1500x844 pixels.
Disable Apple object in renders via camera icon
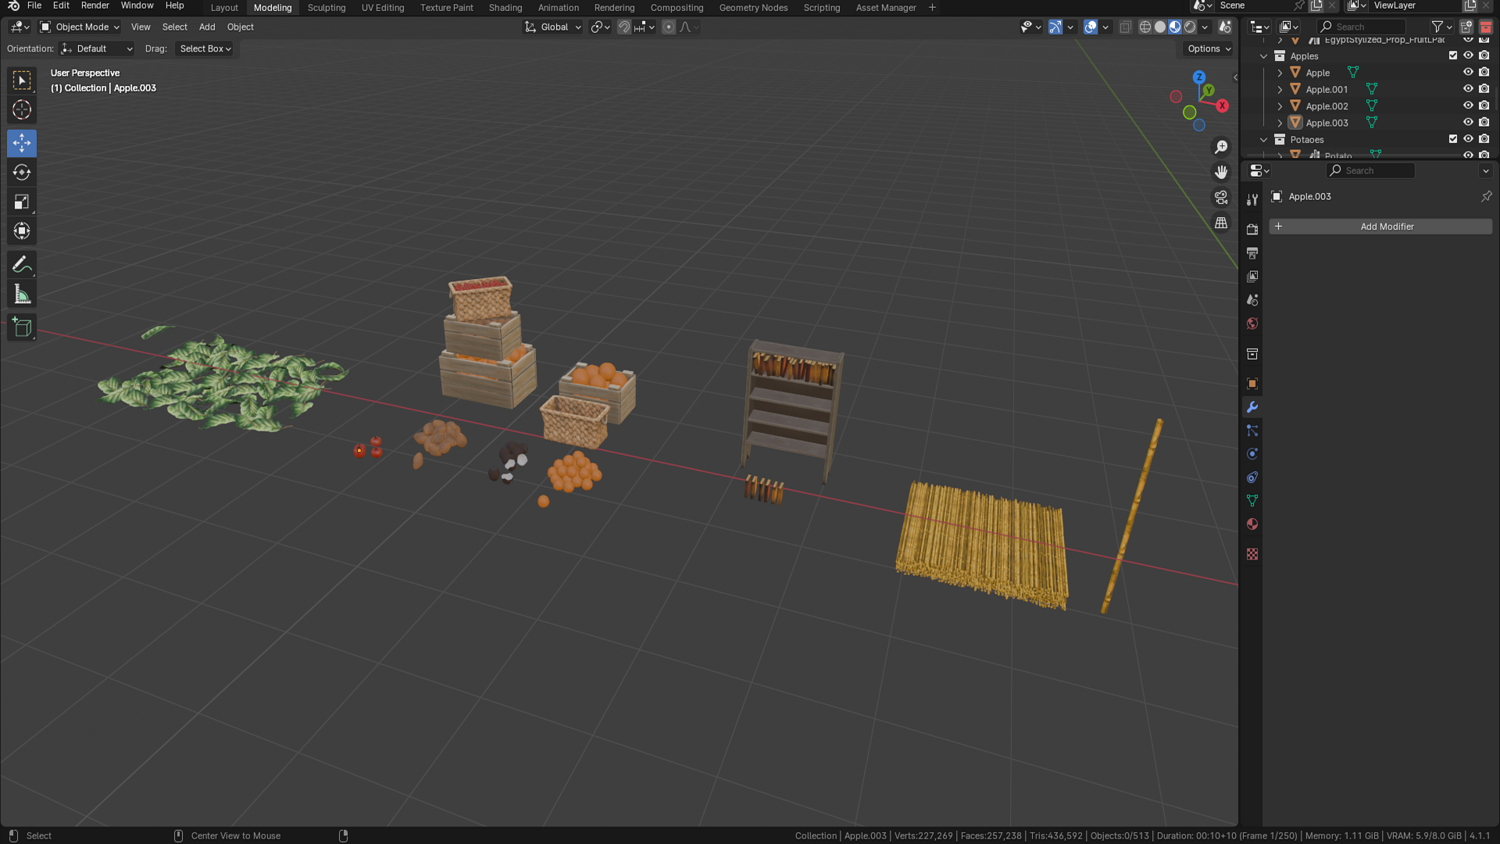click(x=1484, y=72)
